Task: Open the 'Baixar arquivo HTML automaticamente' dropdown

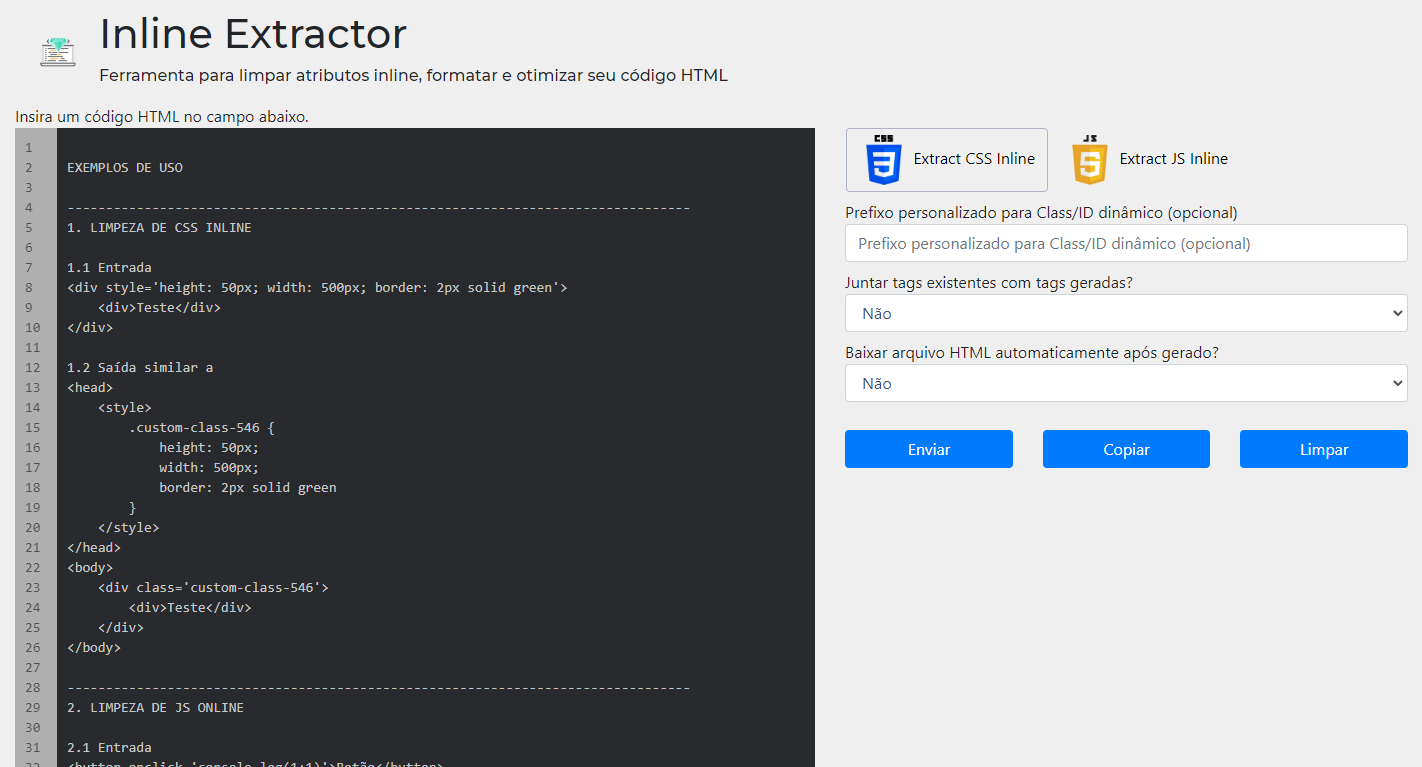Action: point(1126,383)
